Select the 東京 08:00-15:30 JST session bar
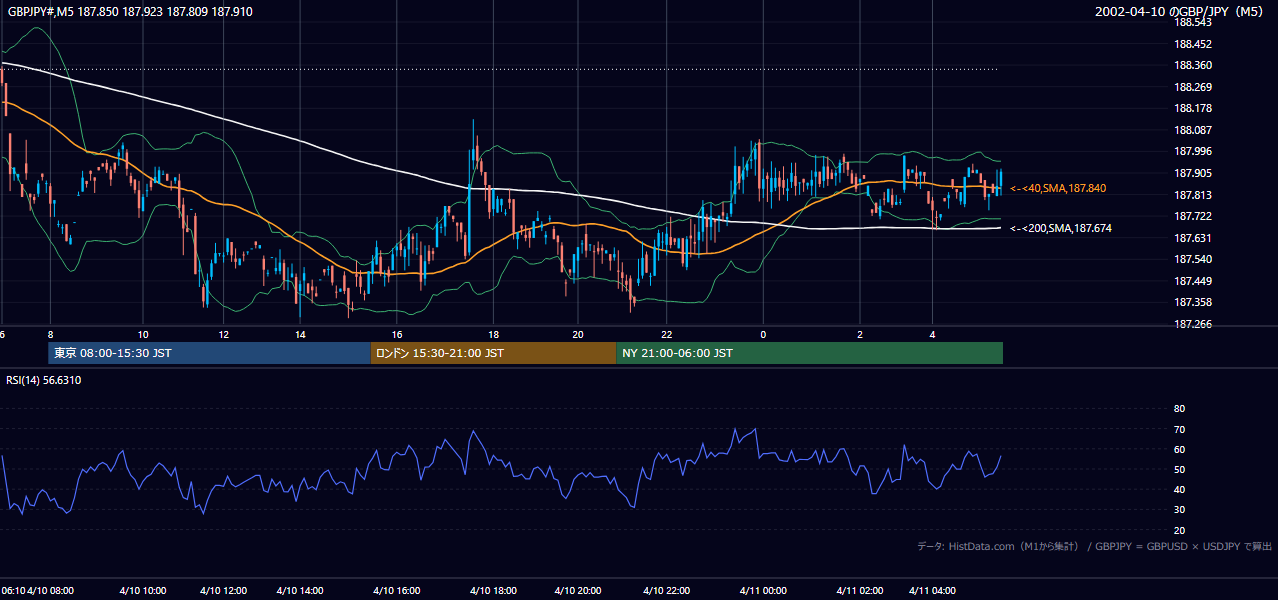1278x600 pixels. tap(209, 353)
